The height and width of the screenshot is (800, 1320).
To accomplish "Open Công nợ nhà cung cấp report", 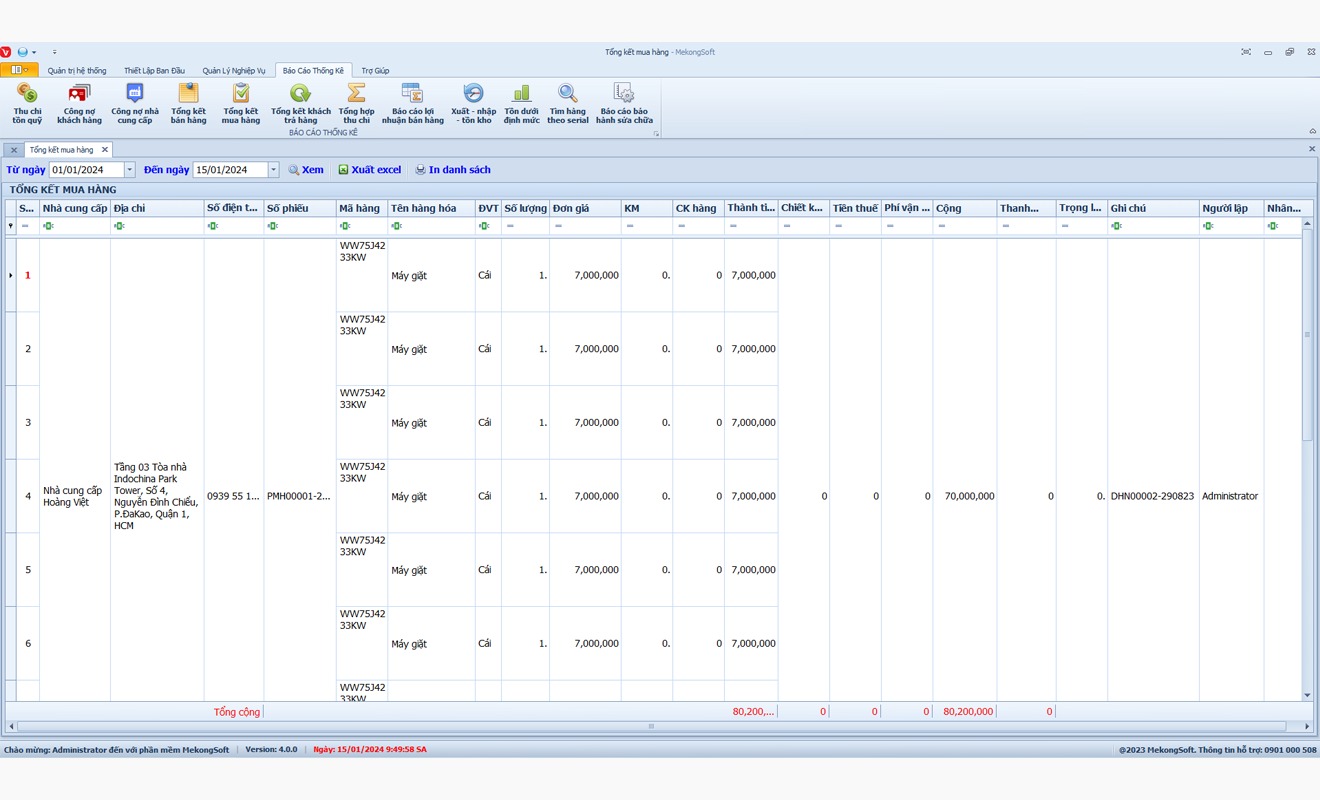I will (x=135, y=103).
